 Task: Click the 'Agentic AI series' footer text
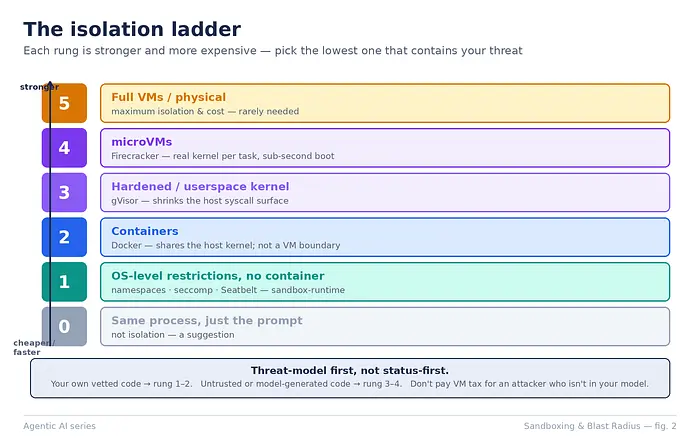pos(59,426)
